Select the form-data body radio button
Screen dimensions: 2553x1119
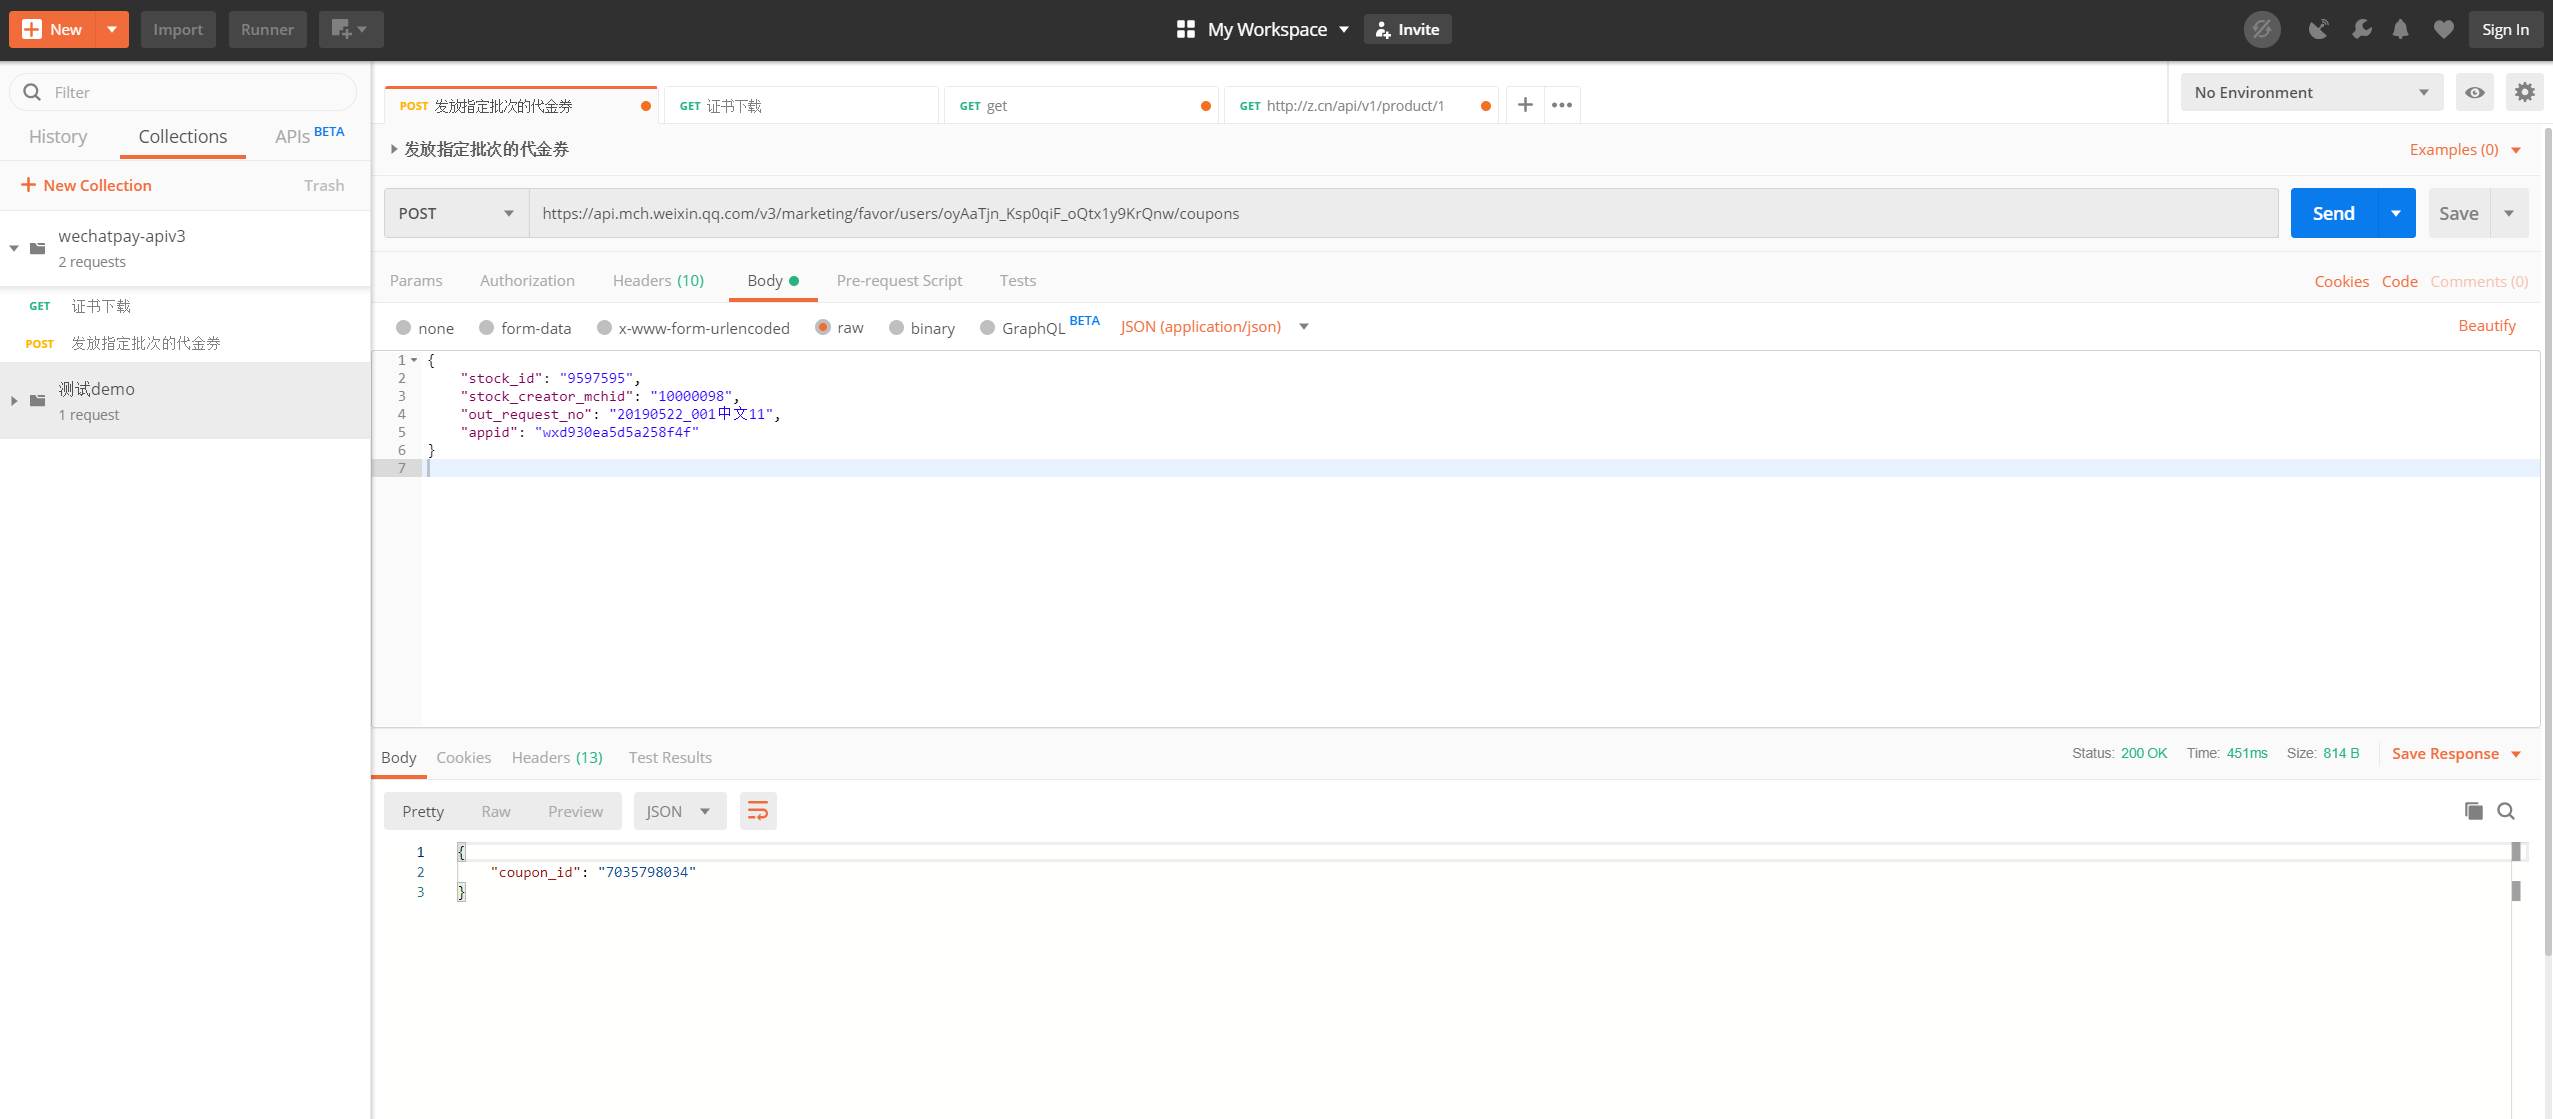pos(487,328)
